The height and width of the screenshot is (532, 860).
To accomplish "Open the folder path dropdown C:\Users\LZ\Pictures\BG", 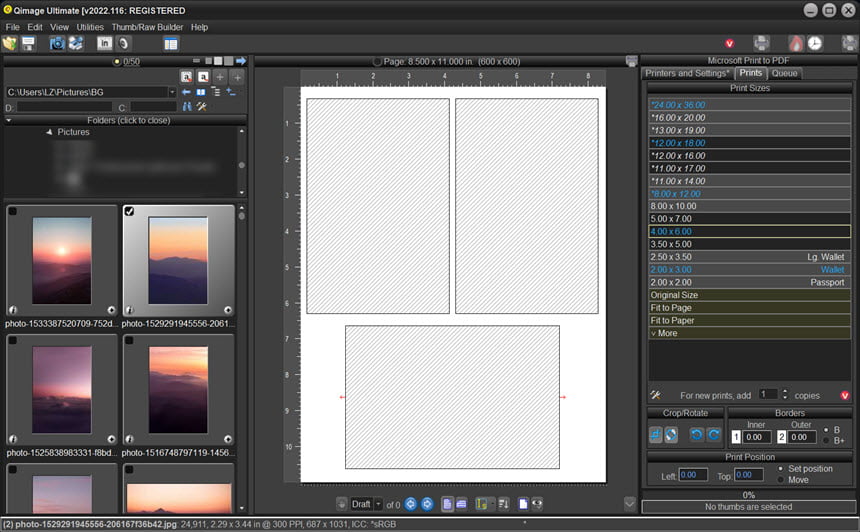I will coord(172,92).
